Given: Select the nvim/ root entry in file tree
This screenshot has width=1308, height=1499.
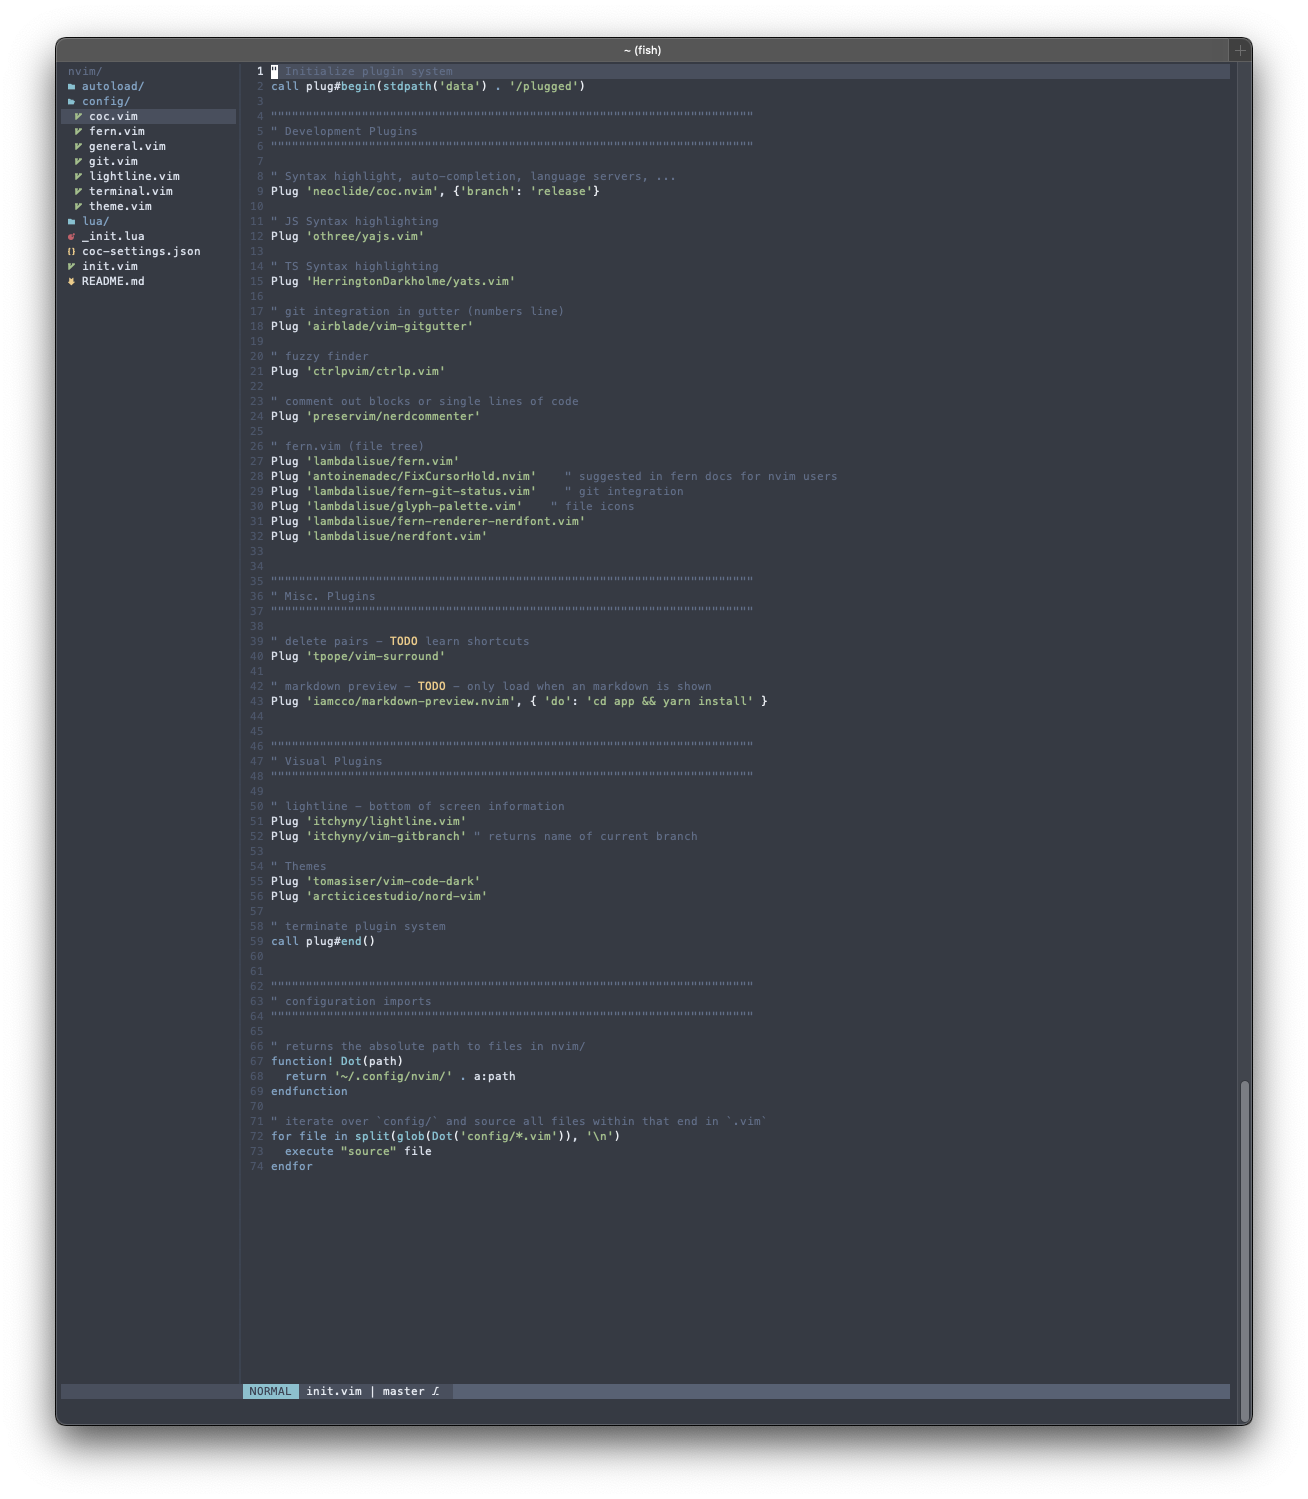Looking at the screenshot, I should [x=85, y=71].
